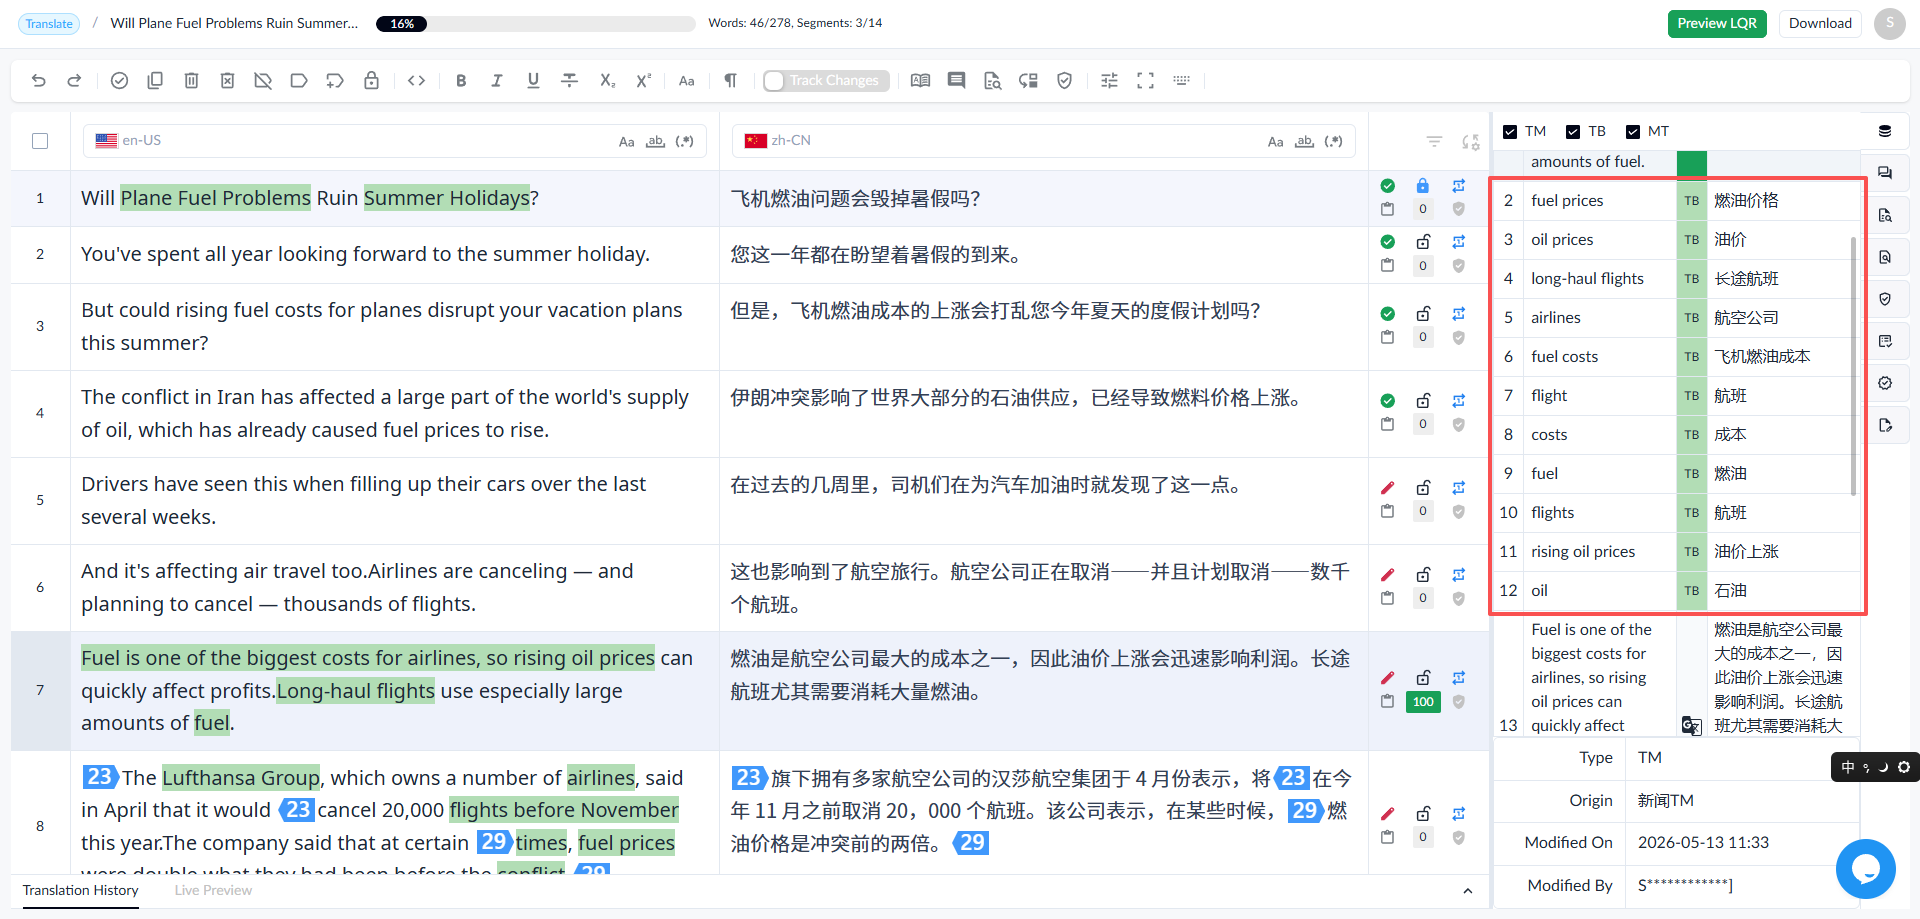Click the QA shield icon in toolbar
Screen dimensions: 1920x919
(x=1064, y=81)
